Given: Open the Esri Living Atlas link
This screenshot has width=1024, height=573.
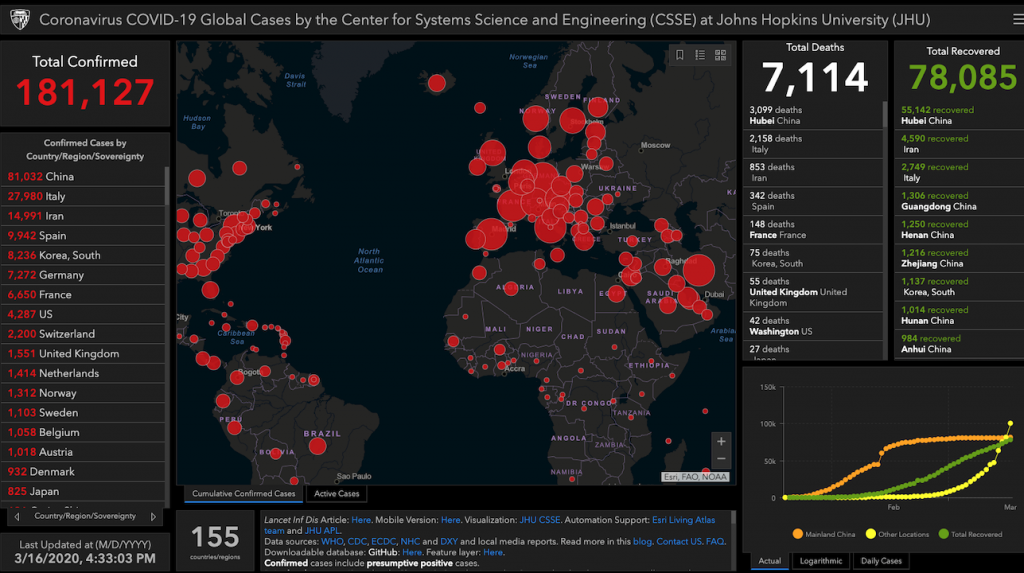Looking at the screenshot, I should (x=683, y=520).
